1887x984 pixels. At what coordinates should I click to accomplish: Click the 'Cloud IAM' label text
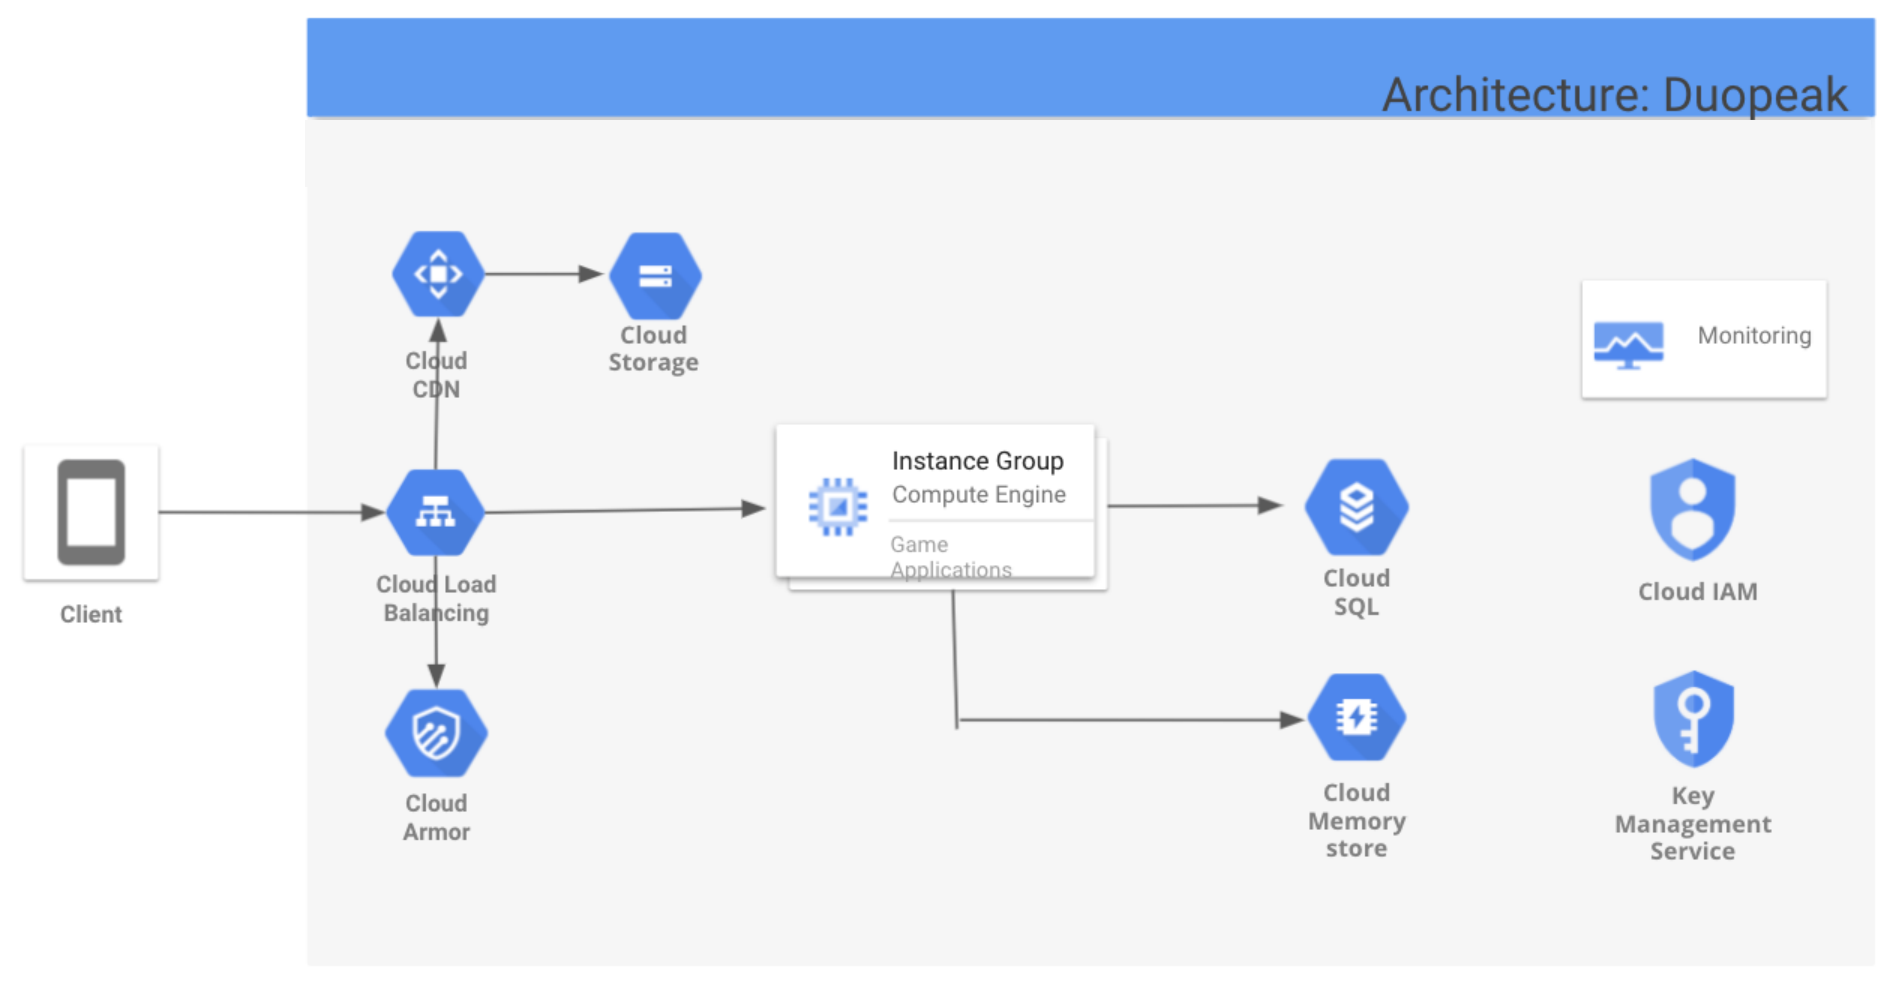(1698, 592)
